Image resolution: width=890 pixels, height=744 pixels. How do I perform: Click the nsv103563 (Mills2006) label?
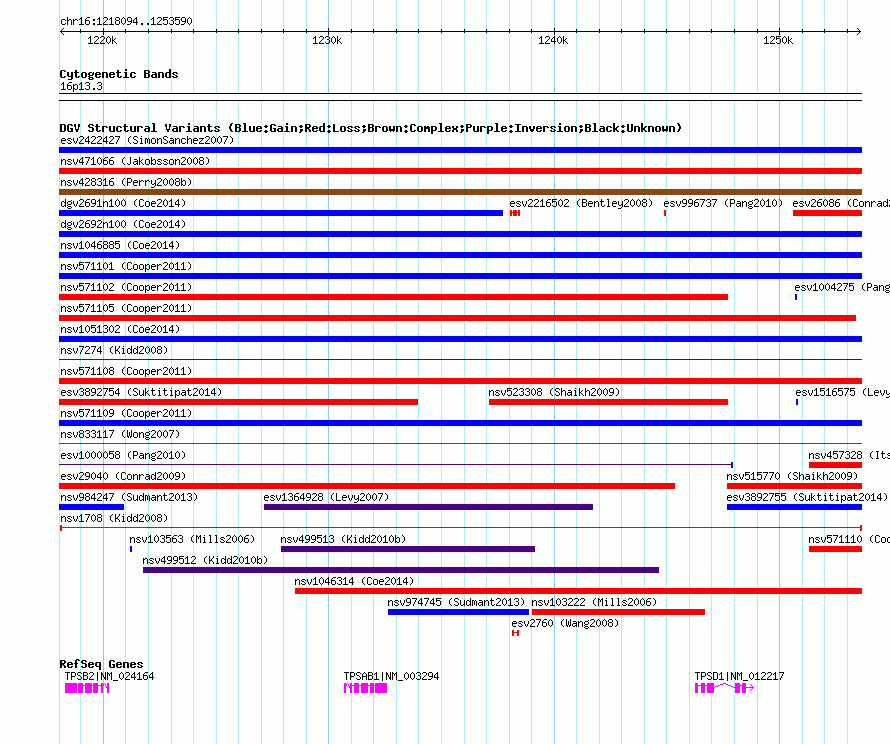192,539
